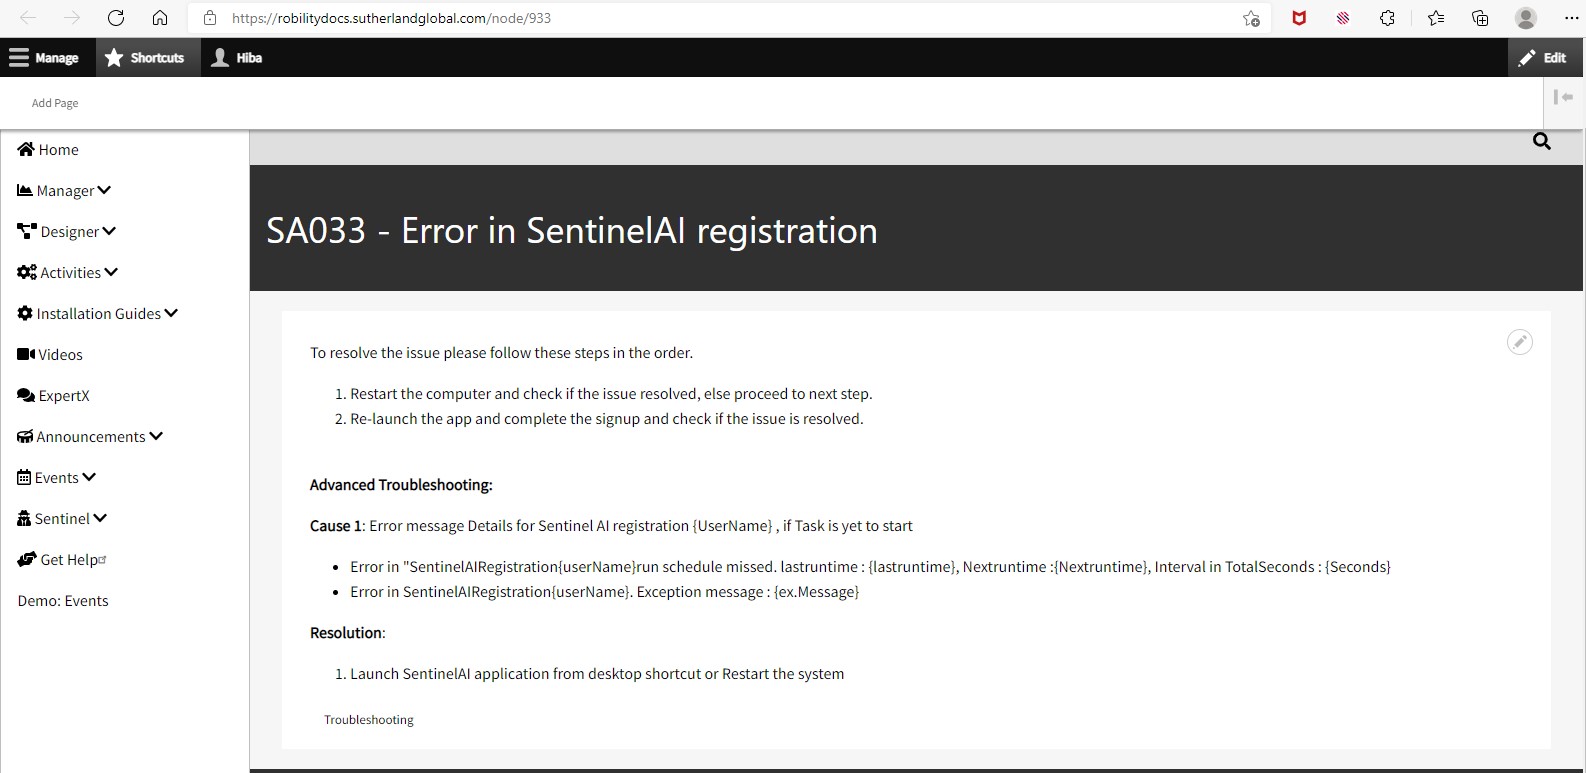This screenshot has width=1586, height=773.
Task: Click the pencil edit icon on content
Action: coord(1519,342)
